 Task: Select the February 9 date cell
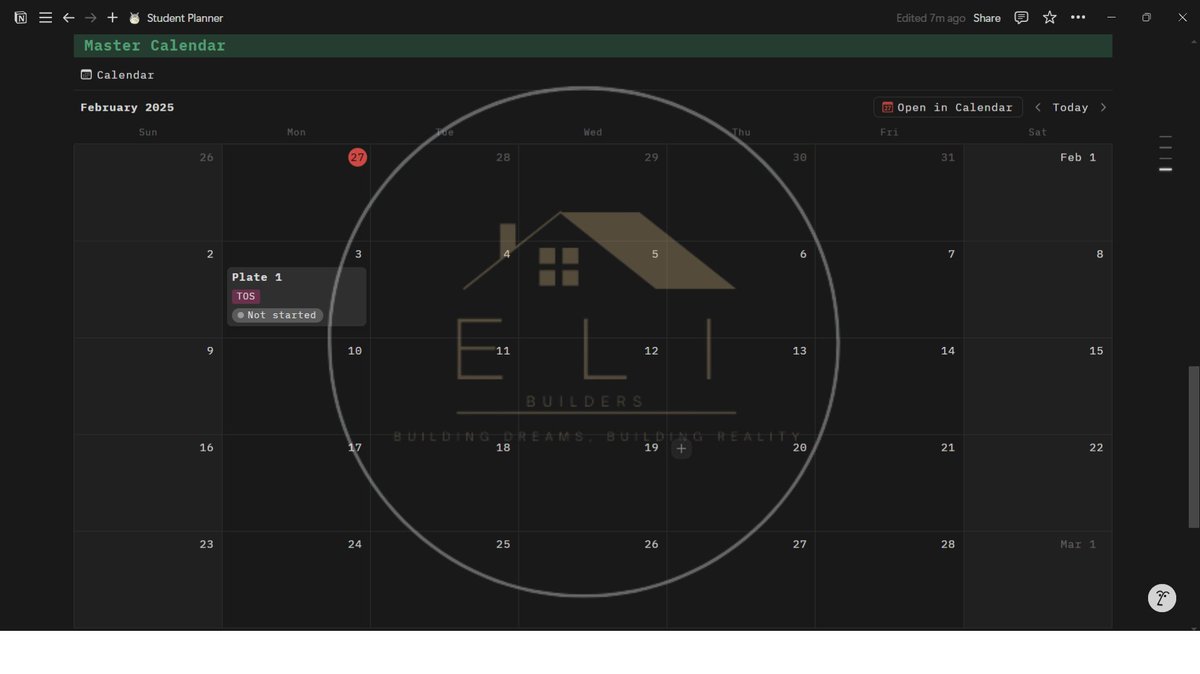pos(148,386)
